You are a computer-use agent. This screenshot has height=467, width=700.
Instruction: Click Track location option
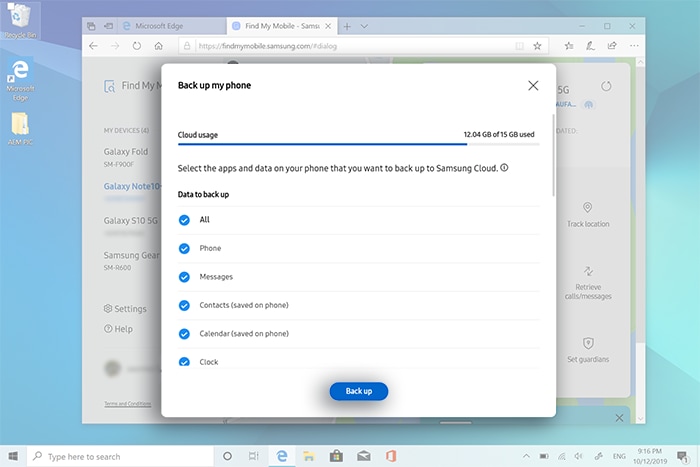(588, 215)
